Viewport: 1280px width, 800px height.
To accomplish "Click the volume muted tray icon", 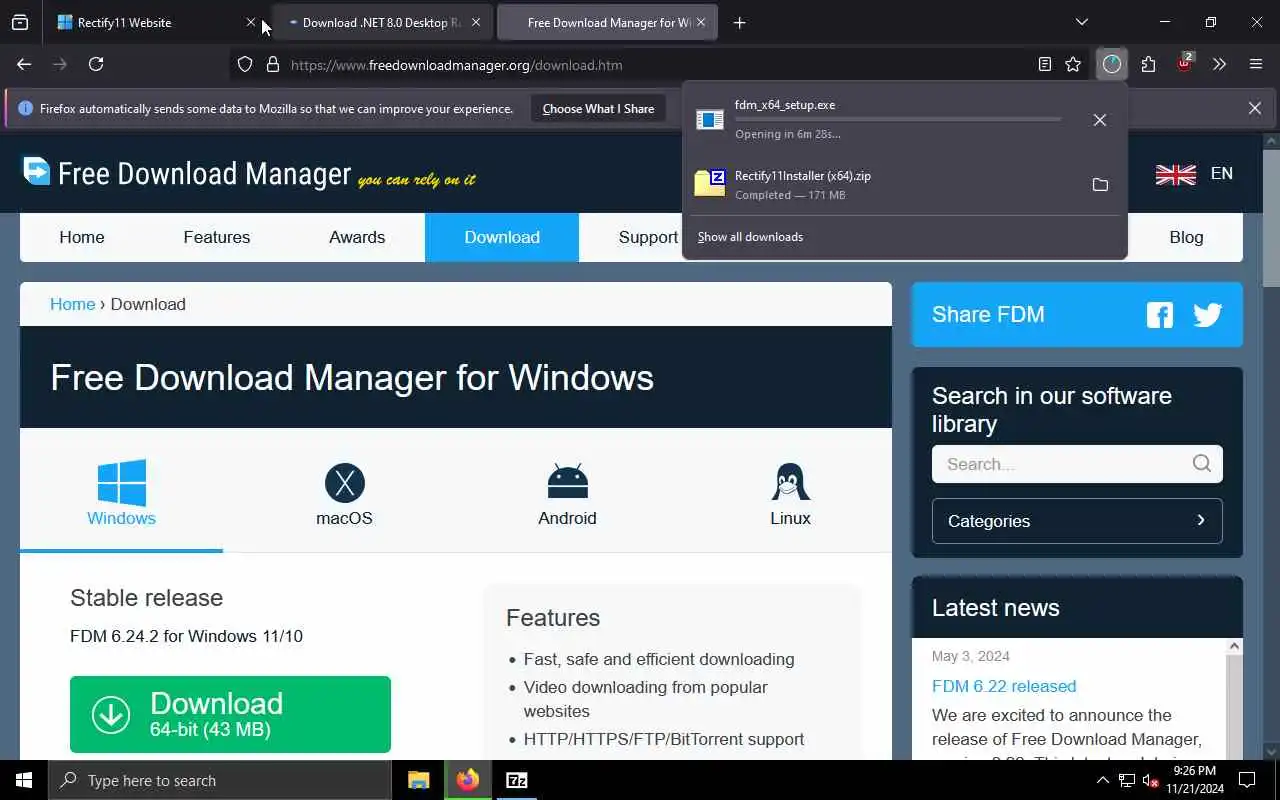I will point(1150,780).
